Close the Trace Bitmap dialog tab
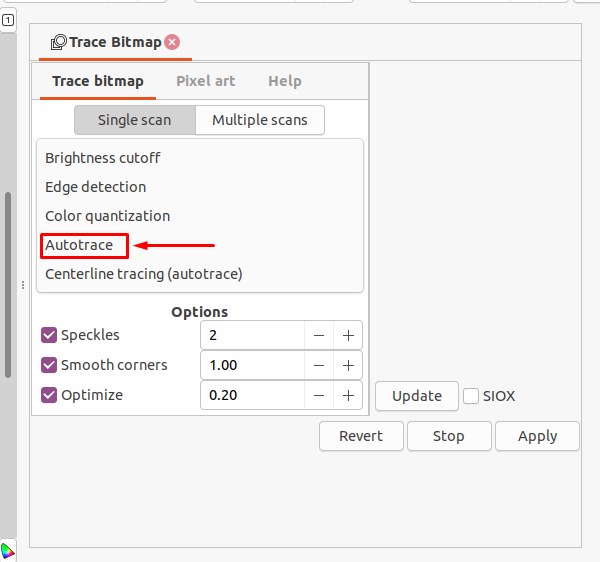 click(x=172, y=42)
